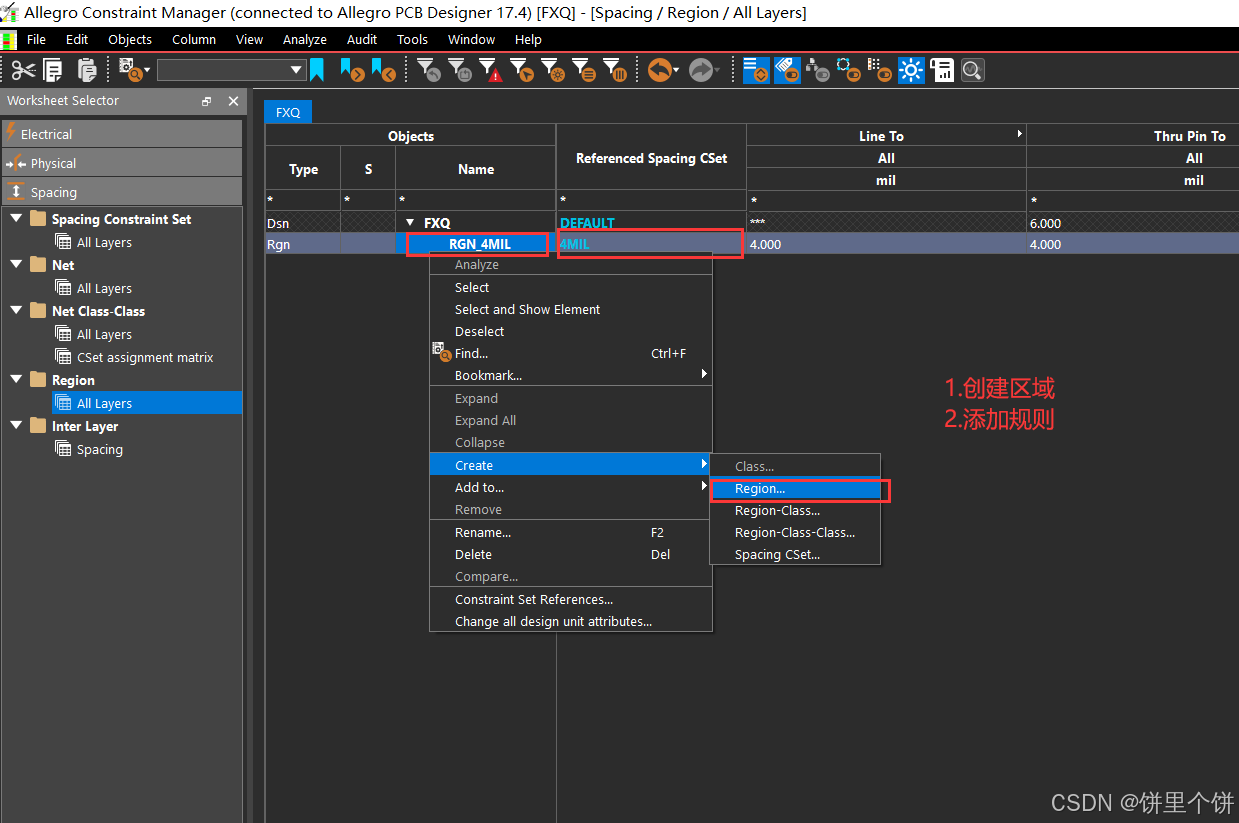Viewport: 1239px width, 823px height.
Task: Toggle the tag label display button
Action: coord(787,70)
